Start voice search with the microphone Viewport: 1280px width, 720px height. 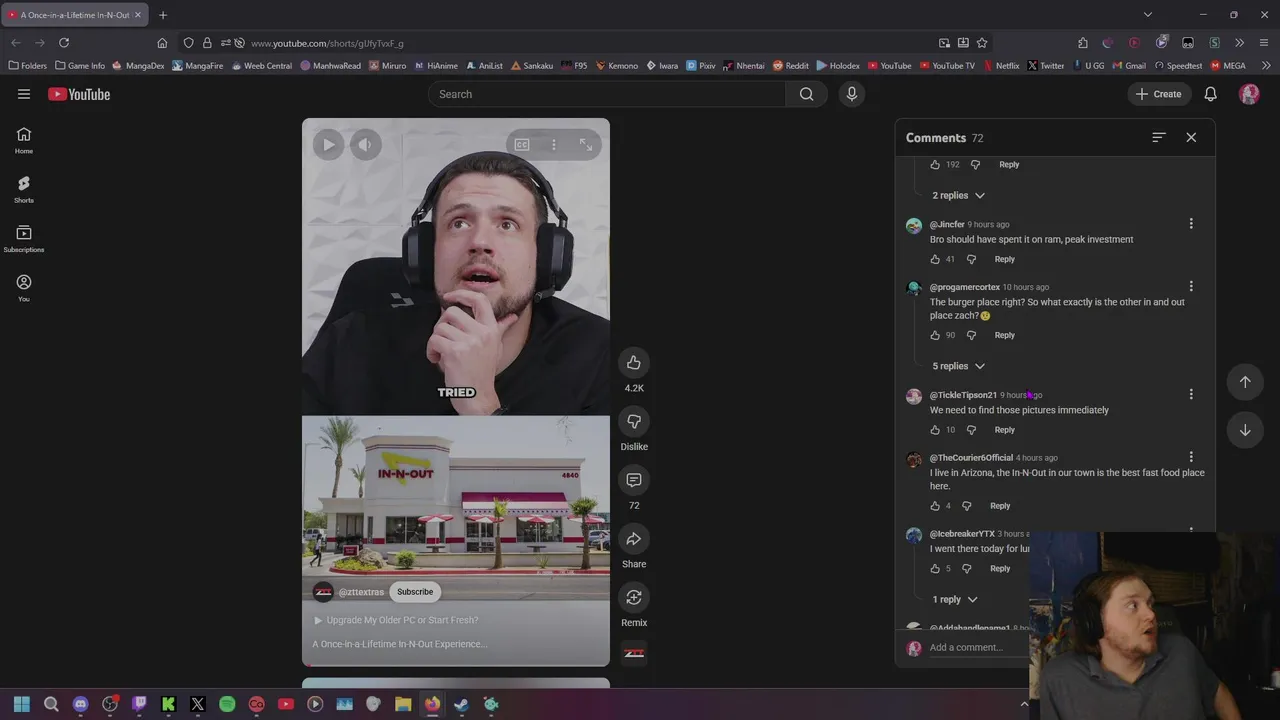[x=852, y=94]
